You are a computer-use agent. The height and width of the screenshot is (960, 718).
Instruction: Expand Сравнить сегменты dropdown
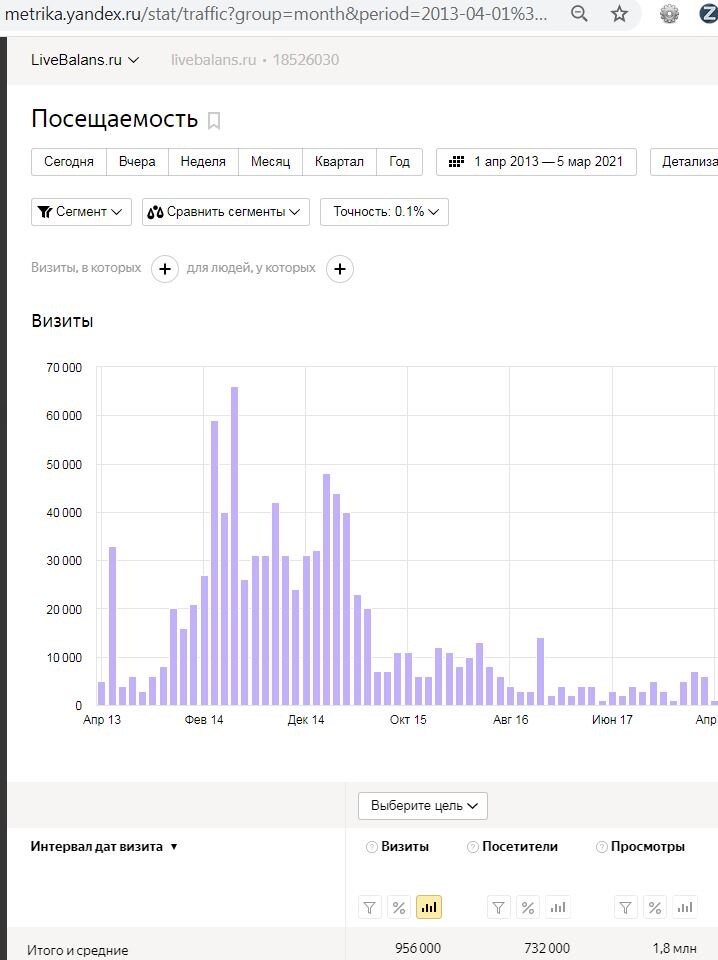226,212
